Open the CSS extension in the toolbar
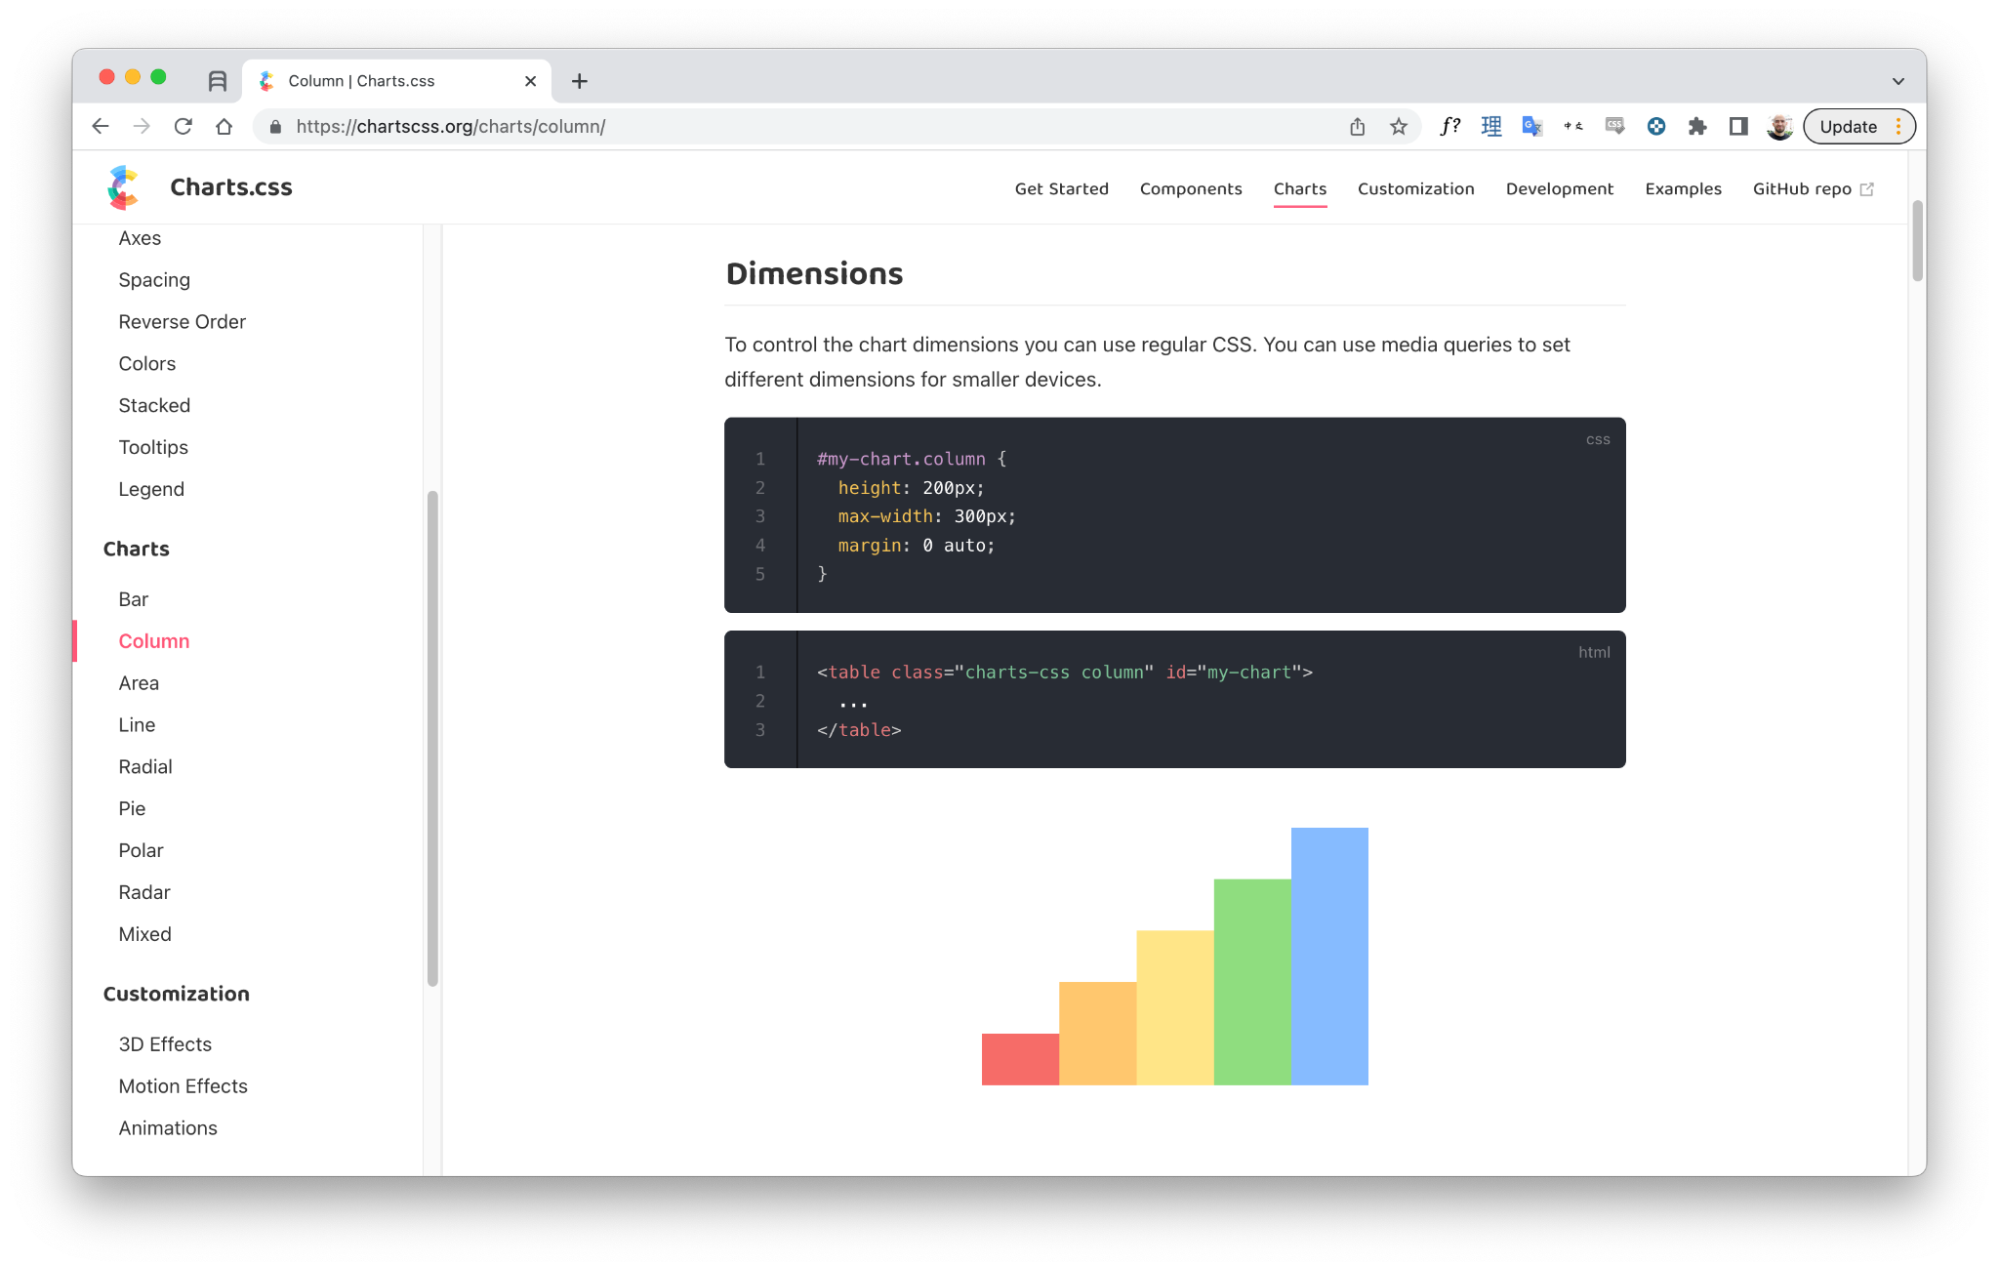The height and width of the screenshot is (1271, 1999). 1614,126
